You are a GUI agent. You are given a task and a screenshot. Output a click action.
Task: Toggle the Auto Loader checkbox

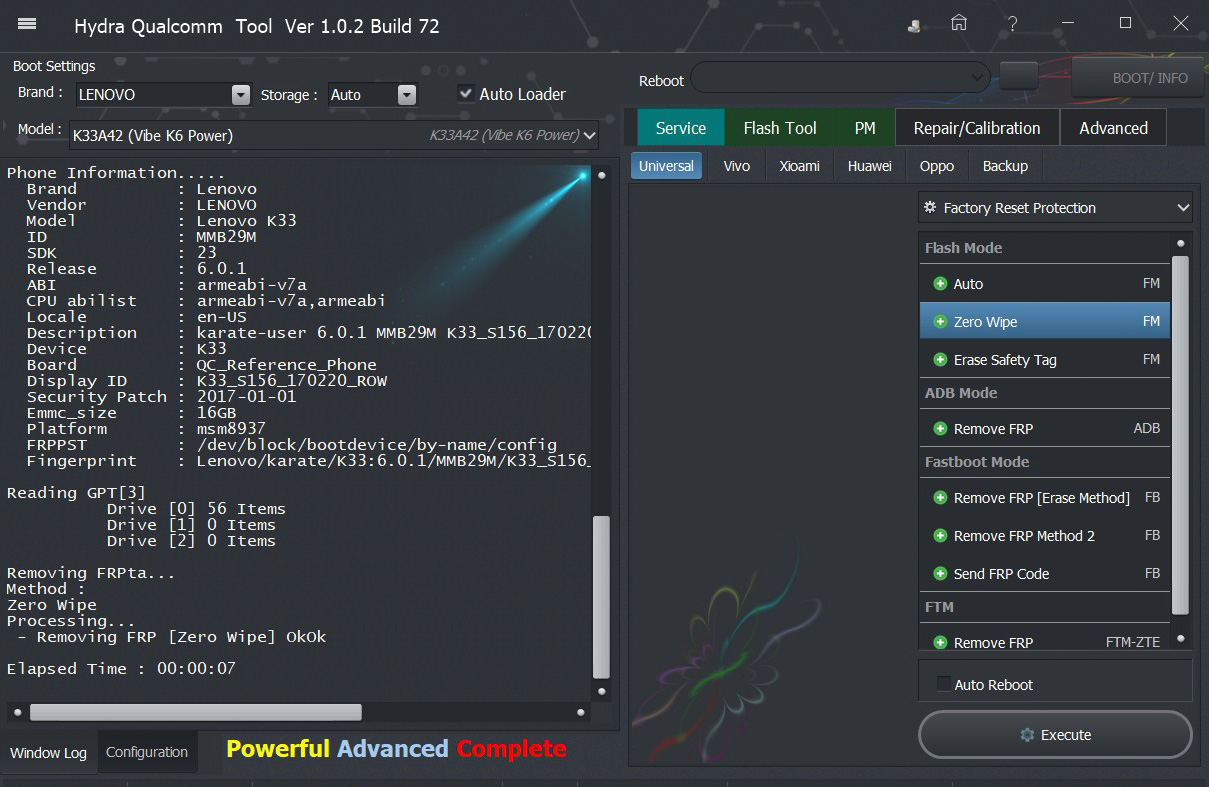click(465, 94)
